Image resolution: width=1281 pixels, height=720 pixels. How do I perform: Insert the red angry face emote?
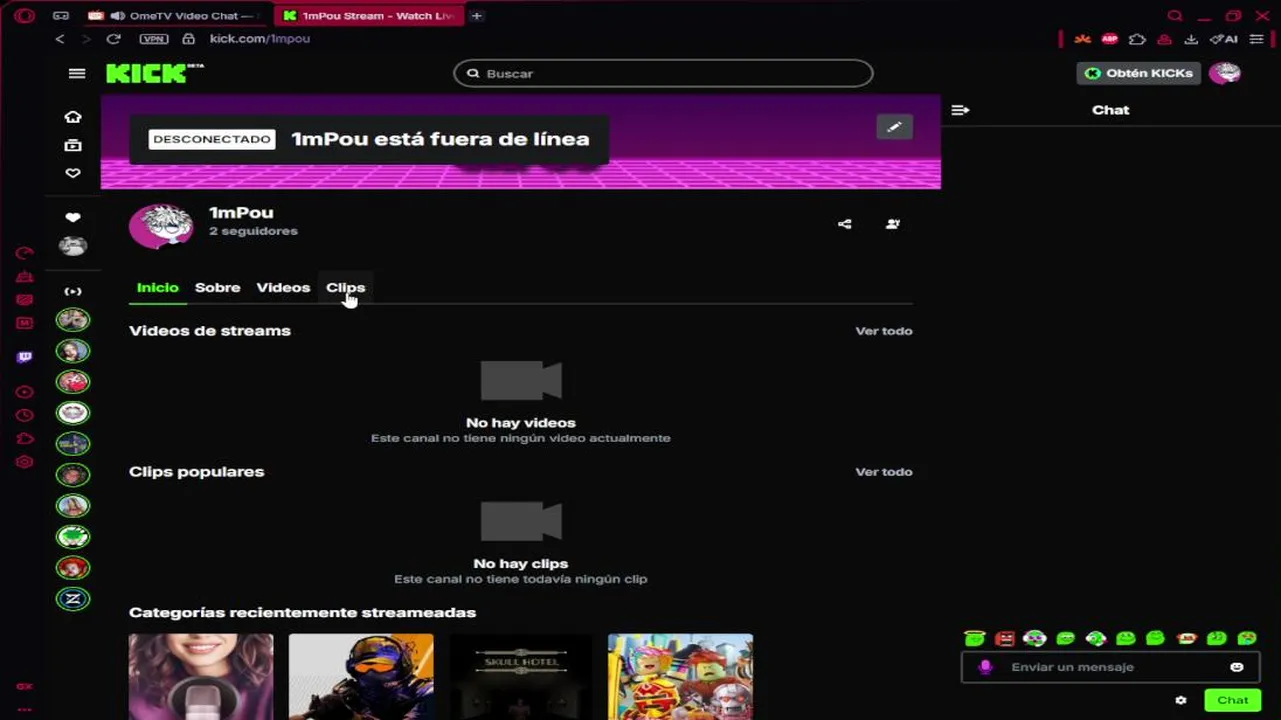1005,638
